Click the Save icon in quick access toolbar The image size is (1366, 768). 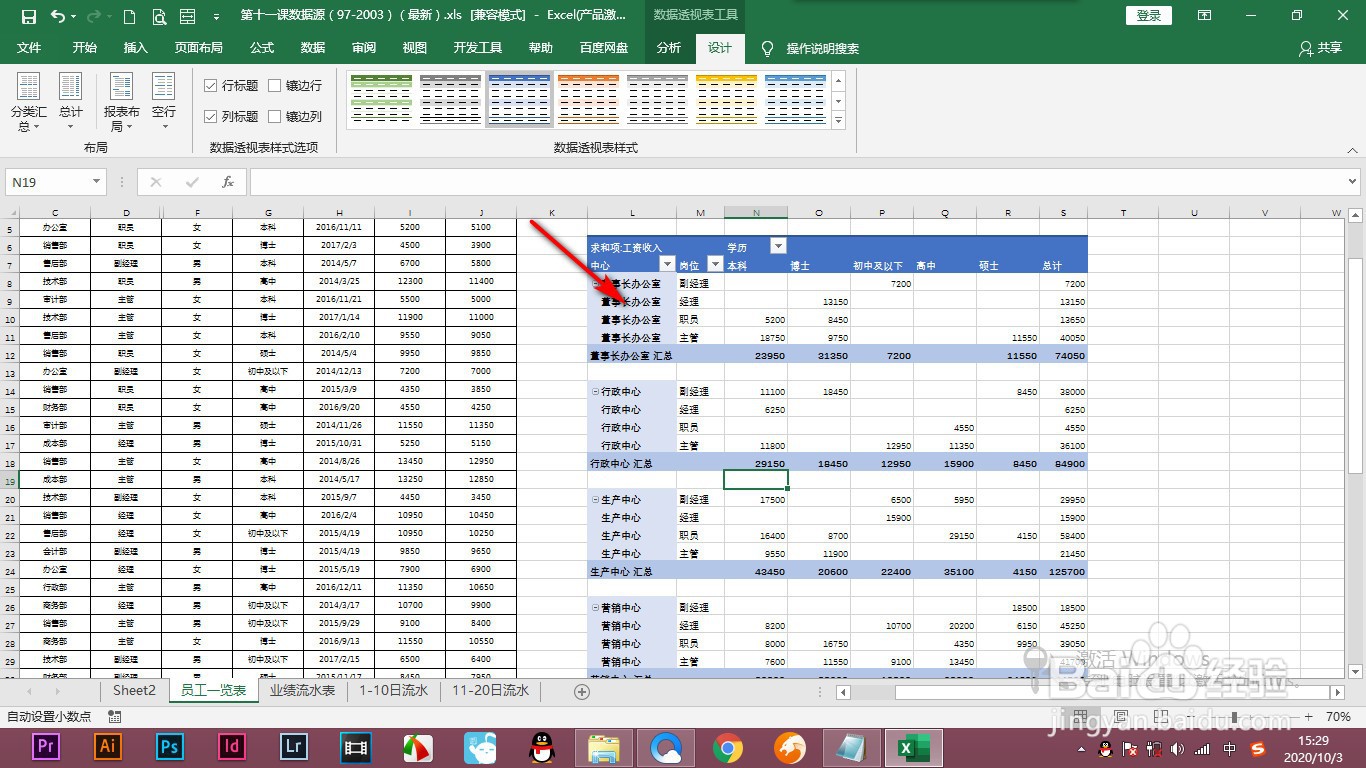(x=28, y=17)
